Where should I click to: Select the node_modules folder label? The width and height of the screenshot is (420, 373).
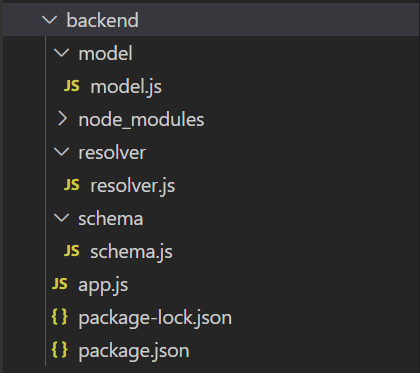141,120
